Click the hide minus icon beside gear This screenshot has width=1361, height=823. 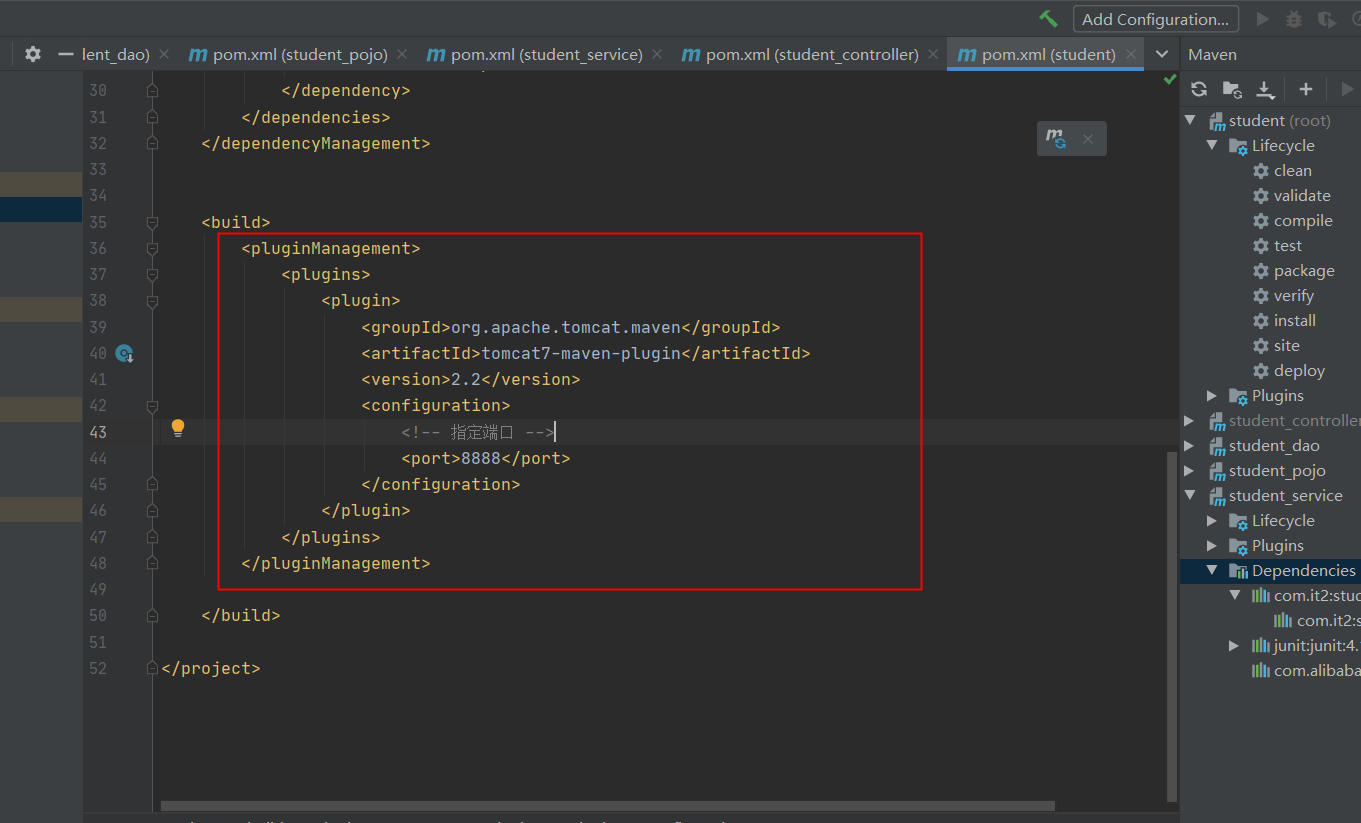point(66,54)
